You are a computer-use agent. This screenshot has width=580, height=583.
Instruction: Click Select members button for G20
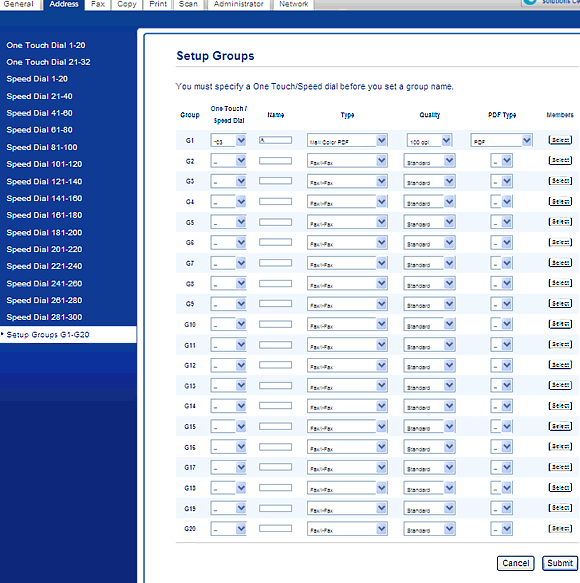(560, 528)
